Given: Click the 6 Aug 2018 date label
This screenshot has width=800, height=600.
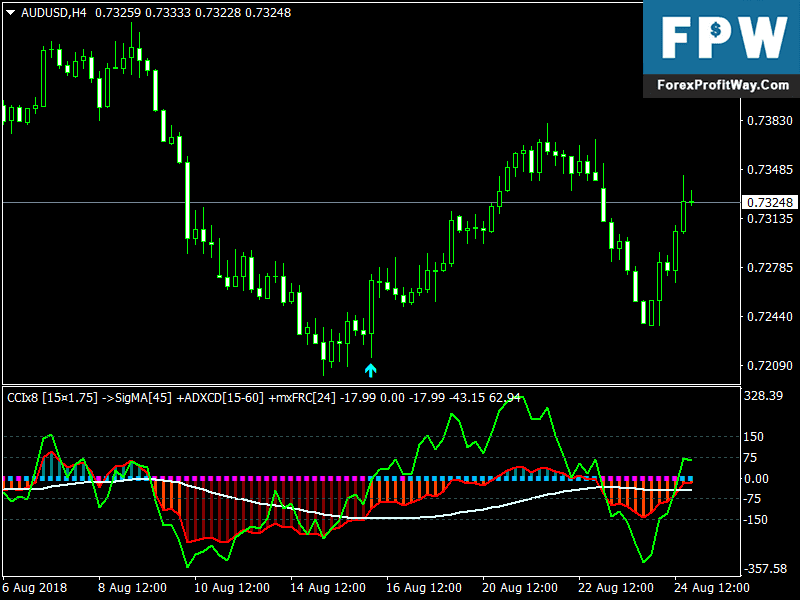Looking at the screenshot, I should (35, 588).
